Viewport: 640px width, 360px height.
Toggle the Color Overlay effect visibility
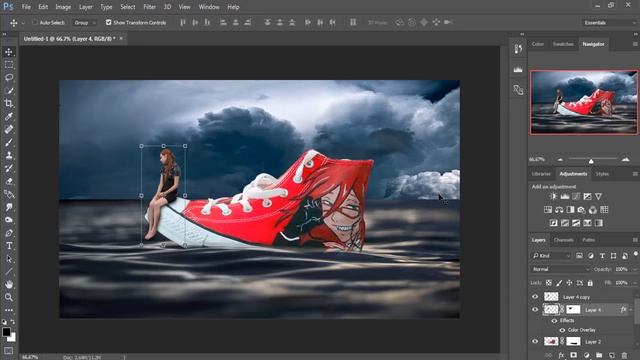tap(562, 330)
